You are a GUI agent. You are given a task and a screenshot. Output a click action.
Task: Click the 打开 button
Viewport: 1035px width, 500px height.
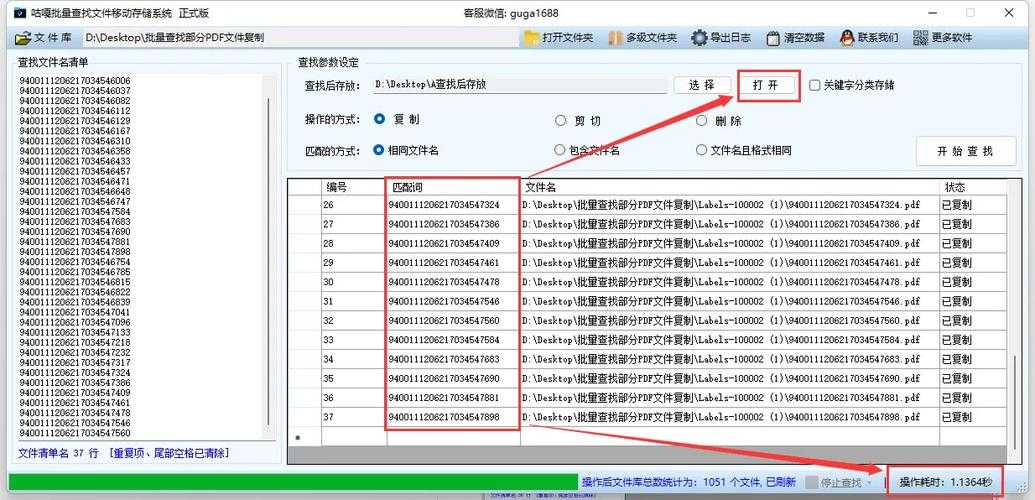766,86
